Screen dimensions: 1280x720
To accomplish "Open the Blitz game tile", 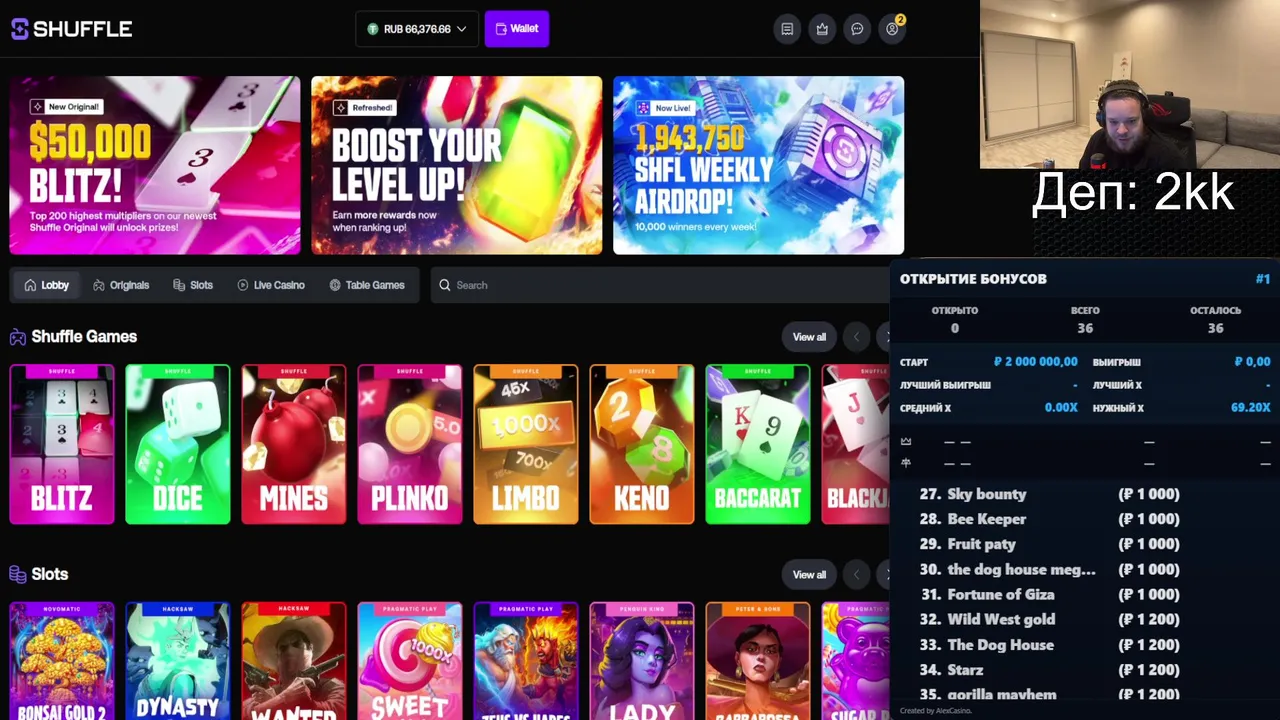I will pos(62,444).
